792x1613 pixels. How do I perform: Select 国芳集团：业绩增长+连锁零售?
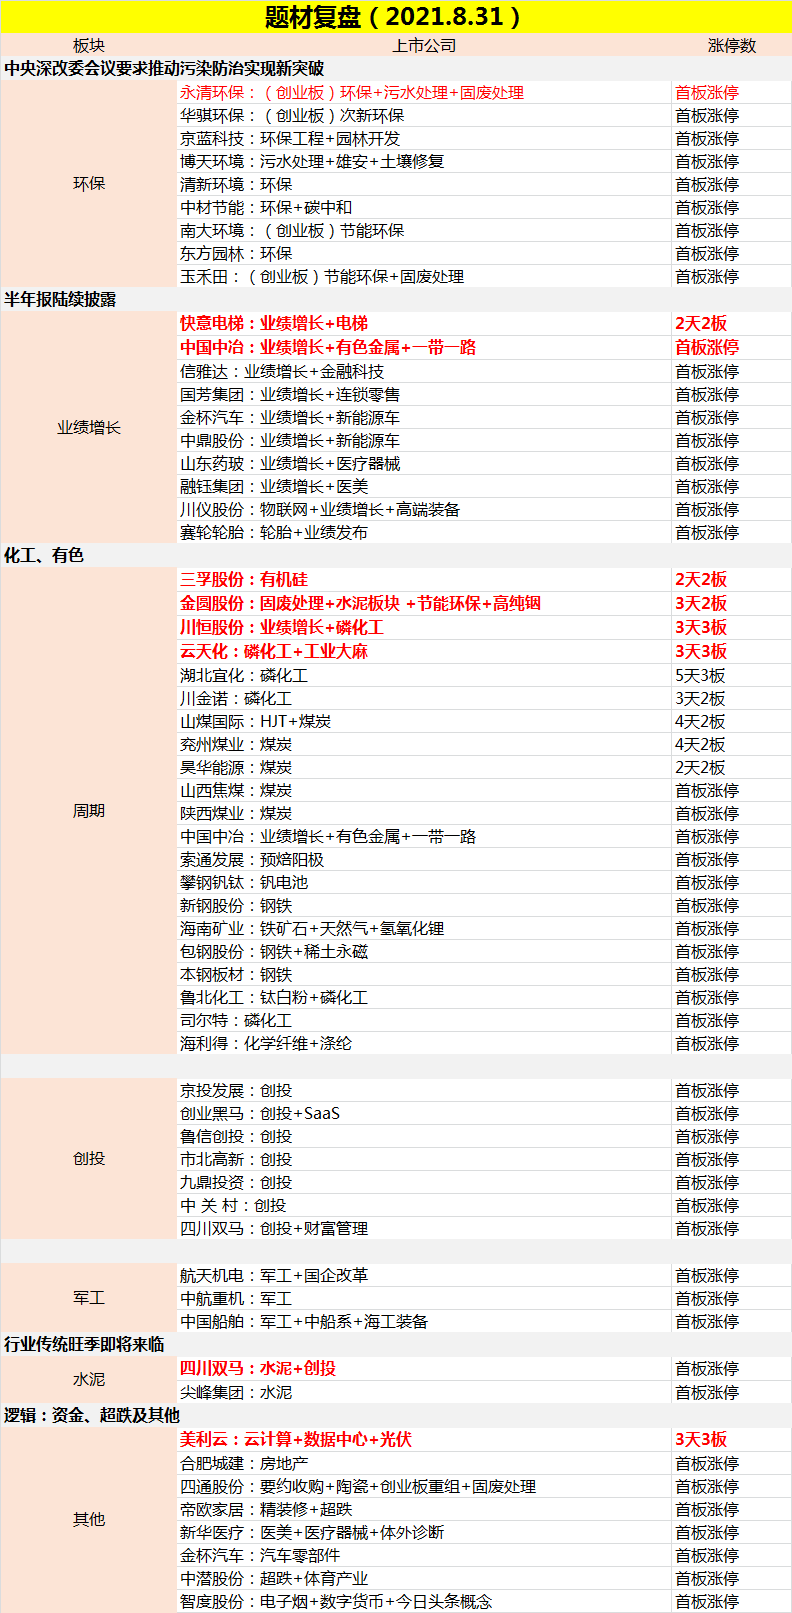coord(290,395)
